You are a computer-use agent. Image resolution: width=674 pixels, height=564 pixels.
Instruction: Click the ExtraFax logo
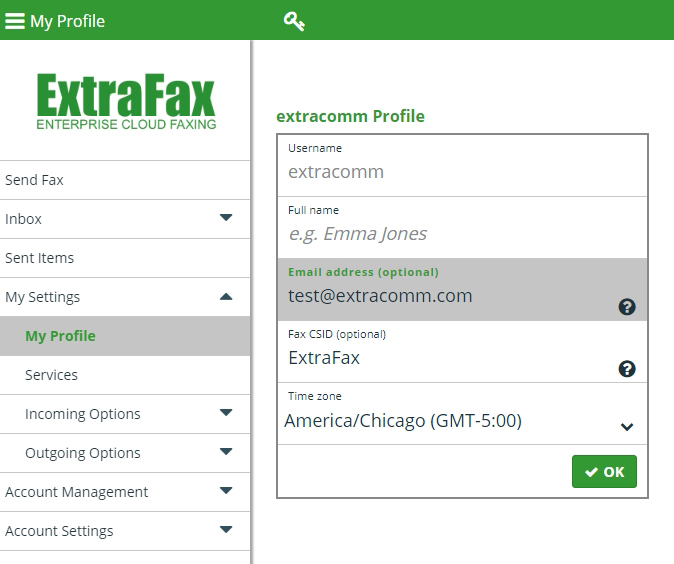pyautogui.click(x=126, y=101)
